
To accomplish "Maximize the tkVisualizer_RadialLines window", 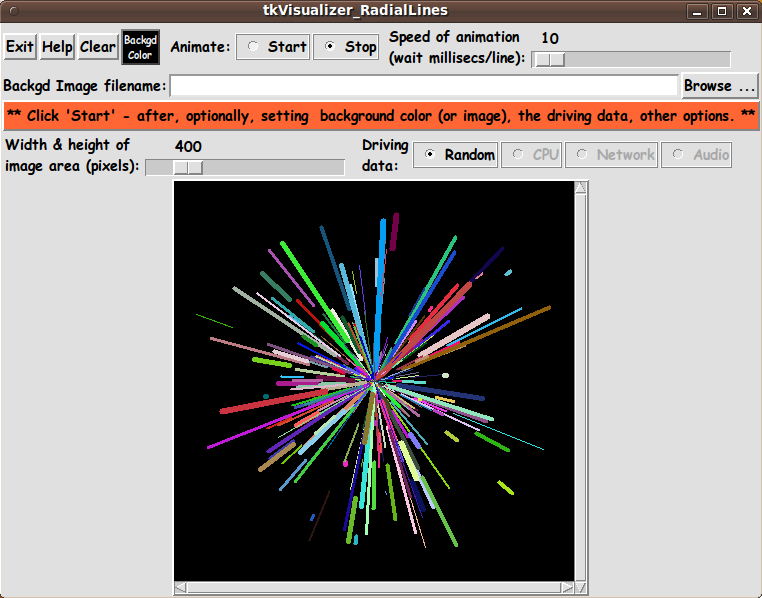I will click(722, 11).
